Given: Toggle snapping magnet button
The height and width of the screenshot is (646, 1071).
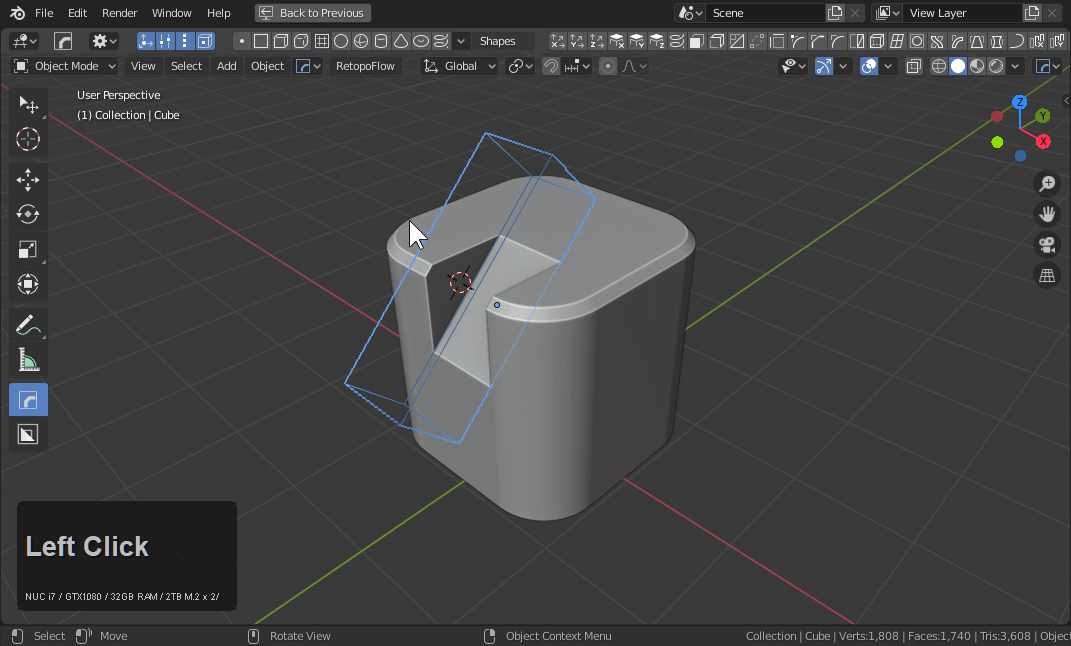Looking at the screenshot, I should pyautogui.click(x=551, y=66).
